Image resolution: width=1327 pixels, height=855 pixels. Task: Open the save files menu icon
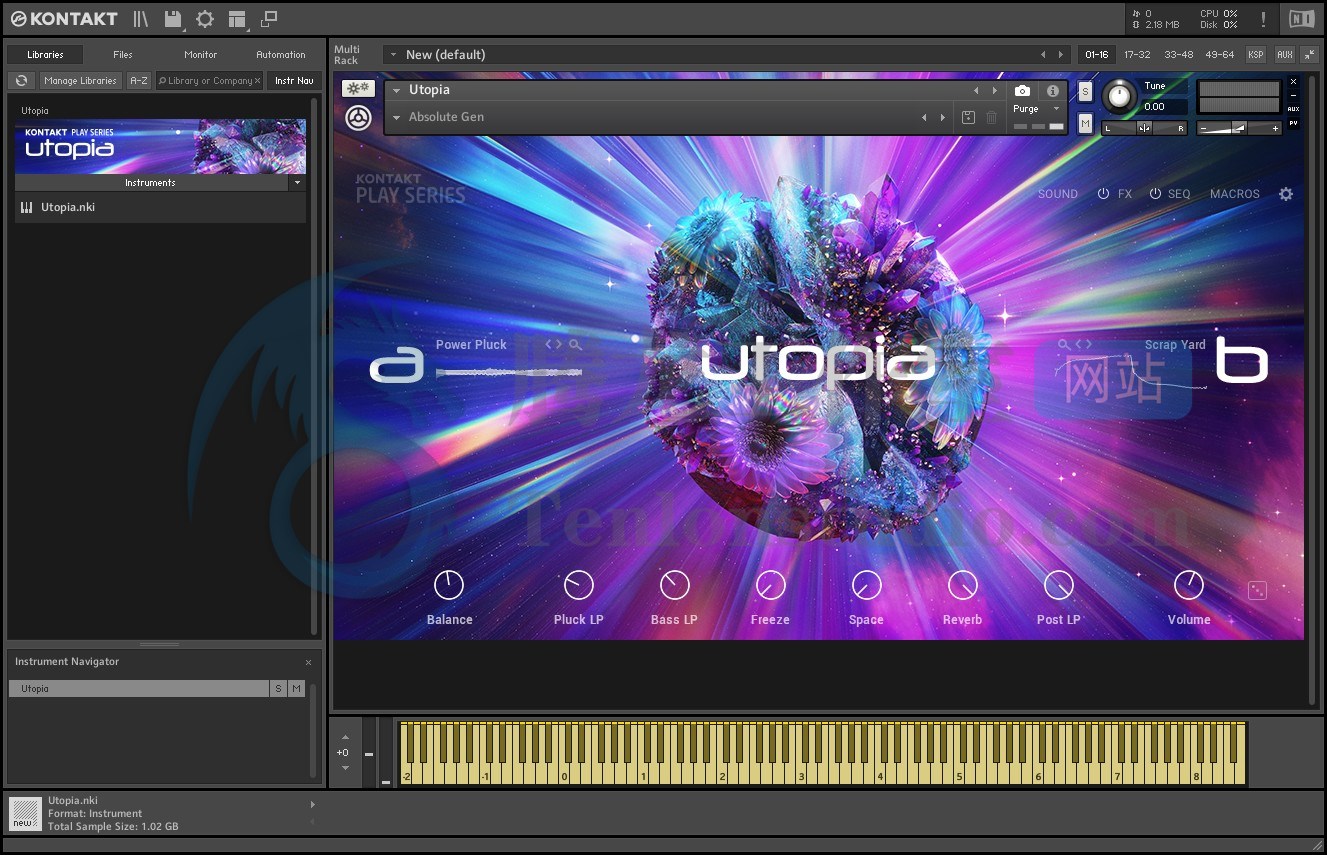pos(173,19)
